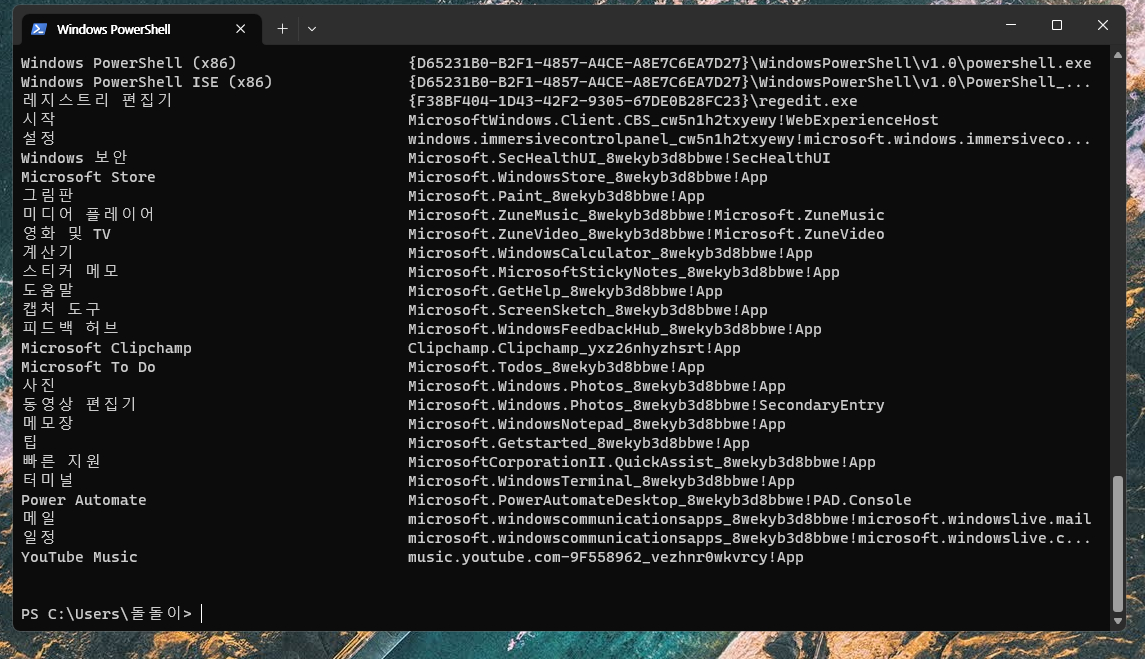Click the Clipchamp.Clipchamp AppID
1145x659 pixels.
tap(574, 348)
